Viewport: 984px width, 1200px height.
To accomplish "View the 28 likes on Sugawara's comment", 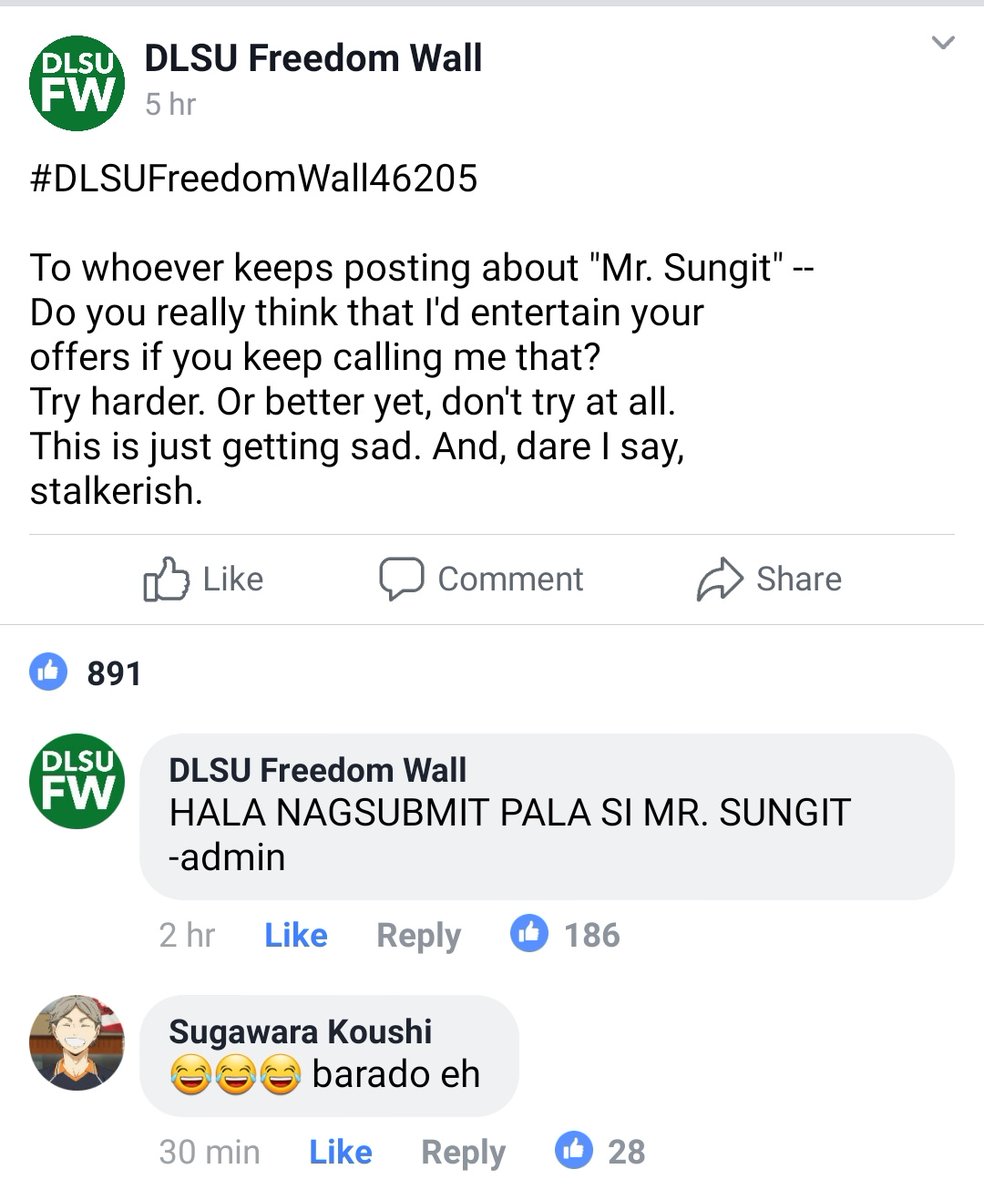I will pos(626,1152).
